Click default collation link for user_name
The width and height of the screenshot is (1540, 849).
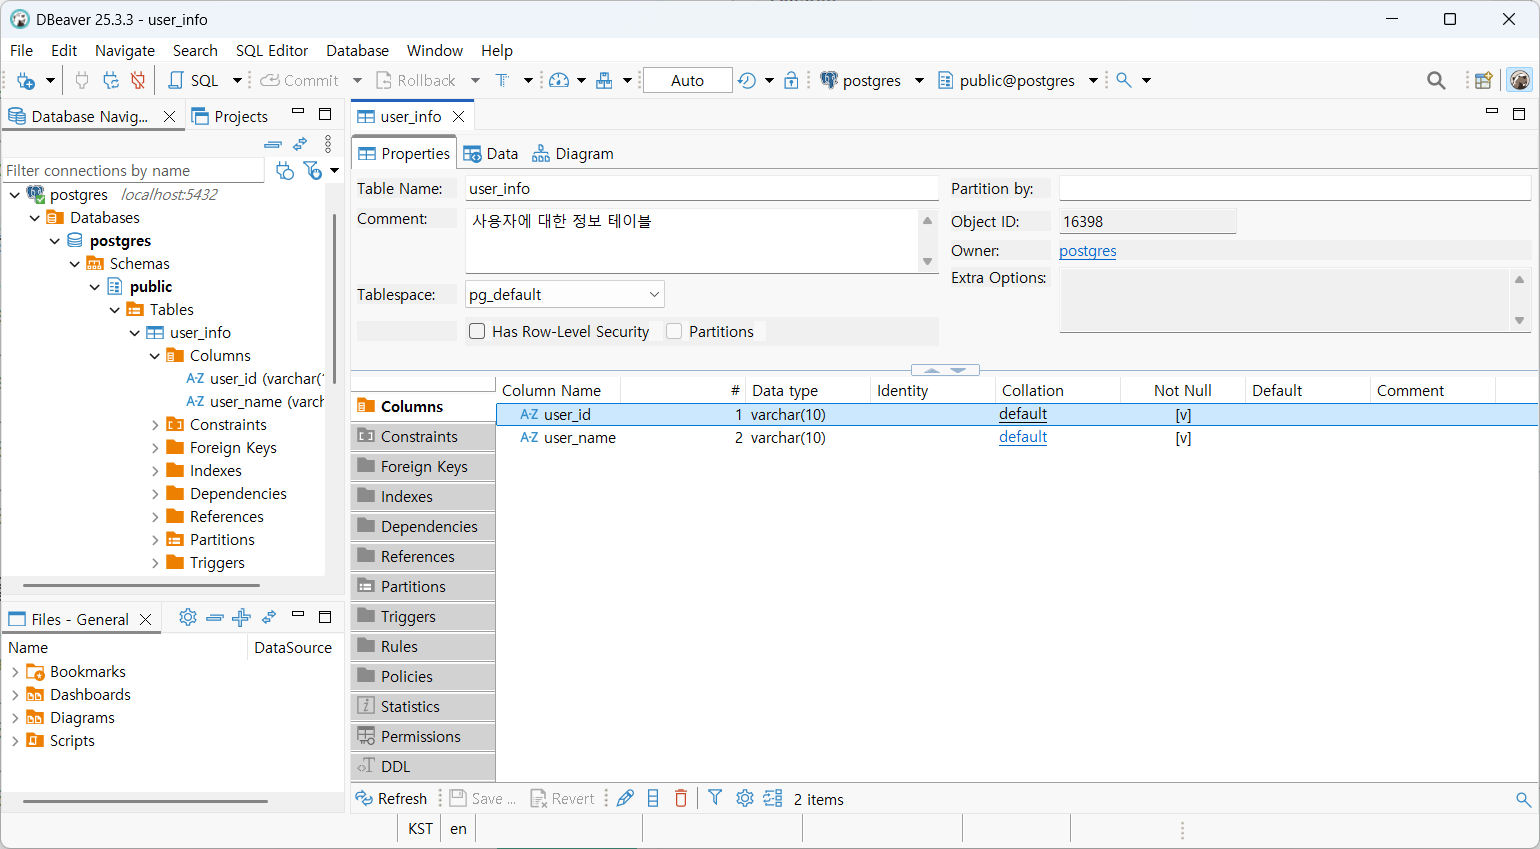pos(1023,437)
